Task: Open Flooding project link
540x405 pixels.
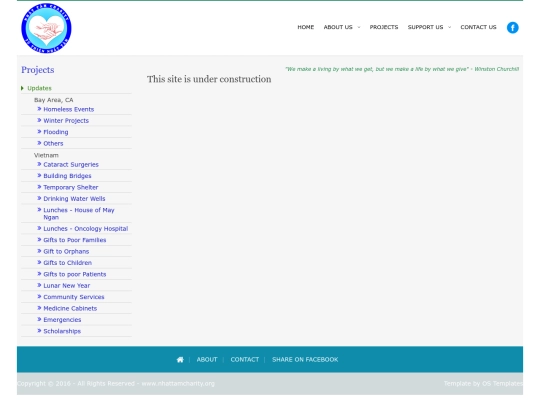Action: 56,132
